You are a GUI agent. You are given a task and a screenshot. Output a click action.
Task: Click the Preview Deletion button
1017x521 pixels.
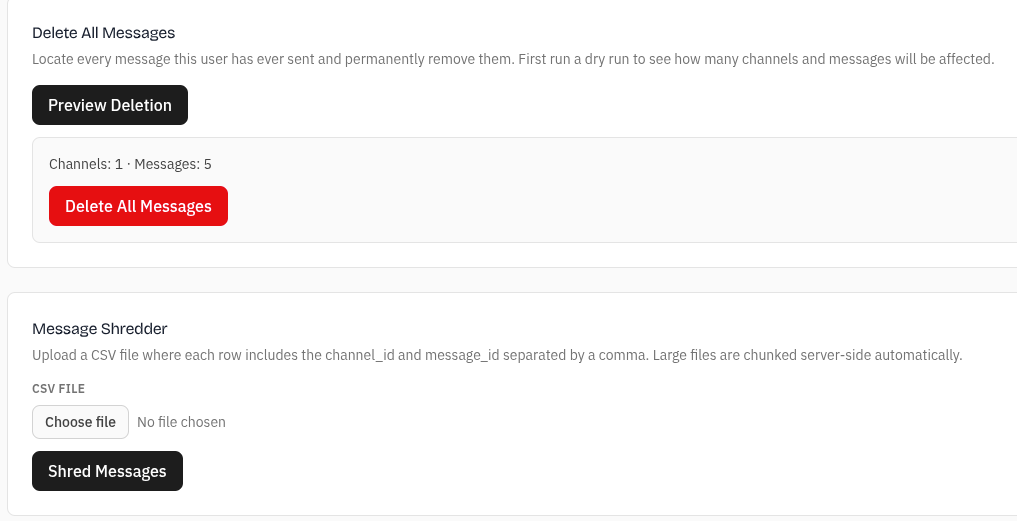pos(110,105)
